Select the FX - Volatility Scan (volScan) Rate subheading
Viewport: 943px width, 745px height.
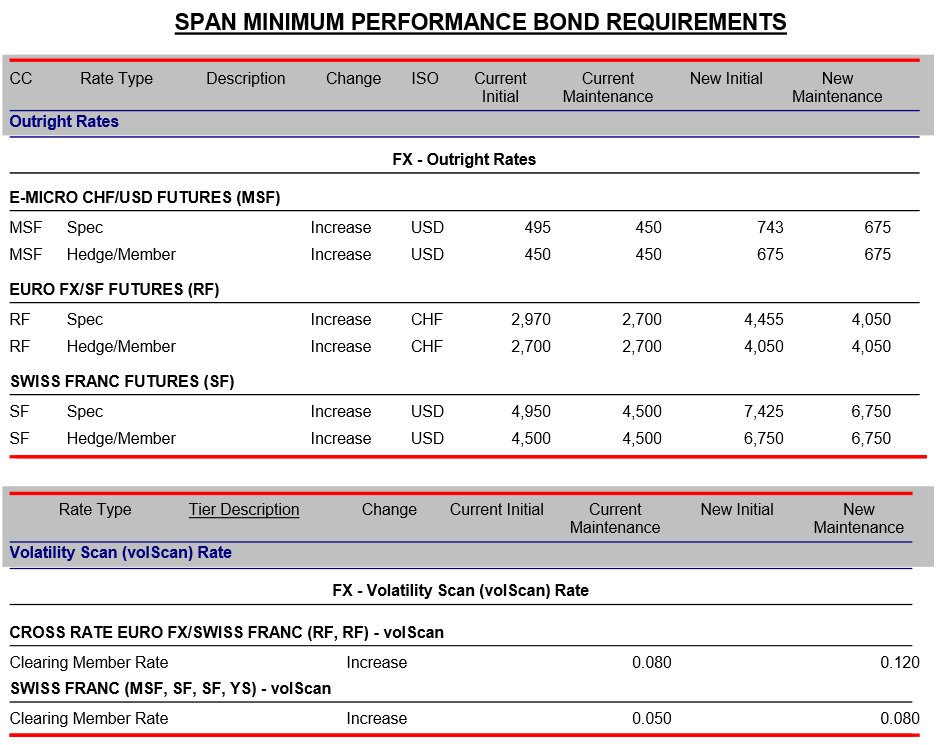tap(460, 590)
